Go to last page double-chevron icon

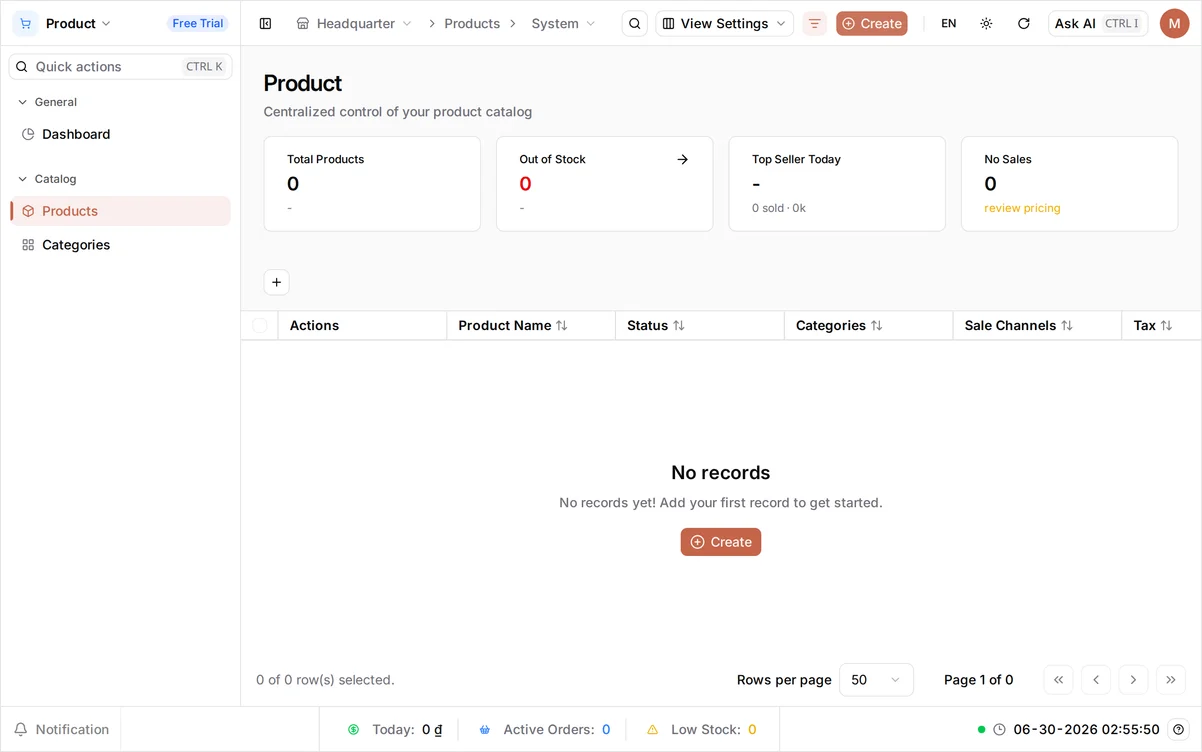(x=1171, y=680)
